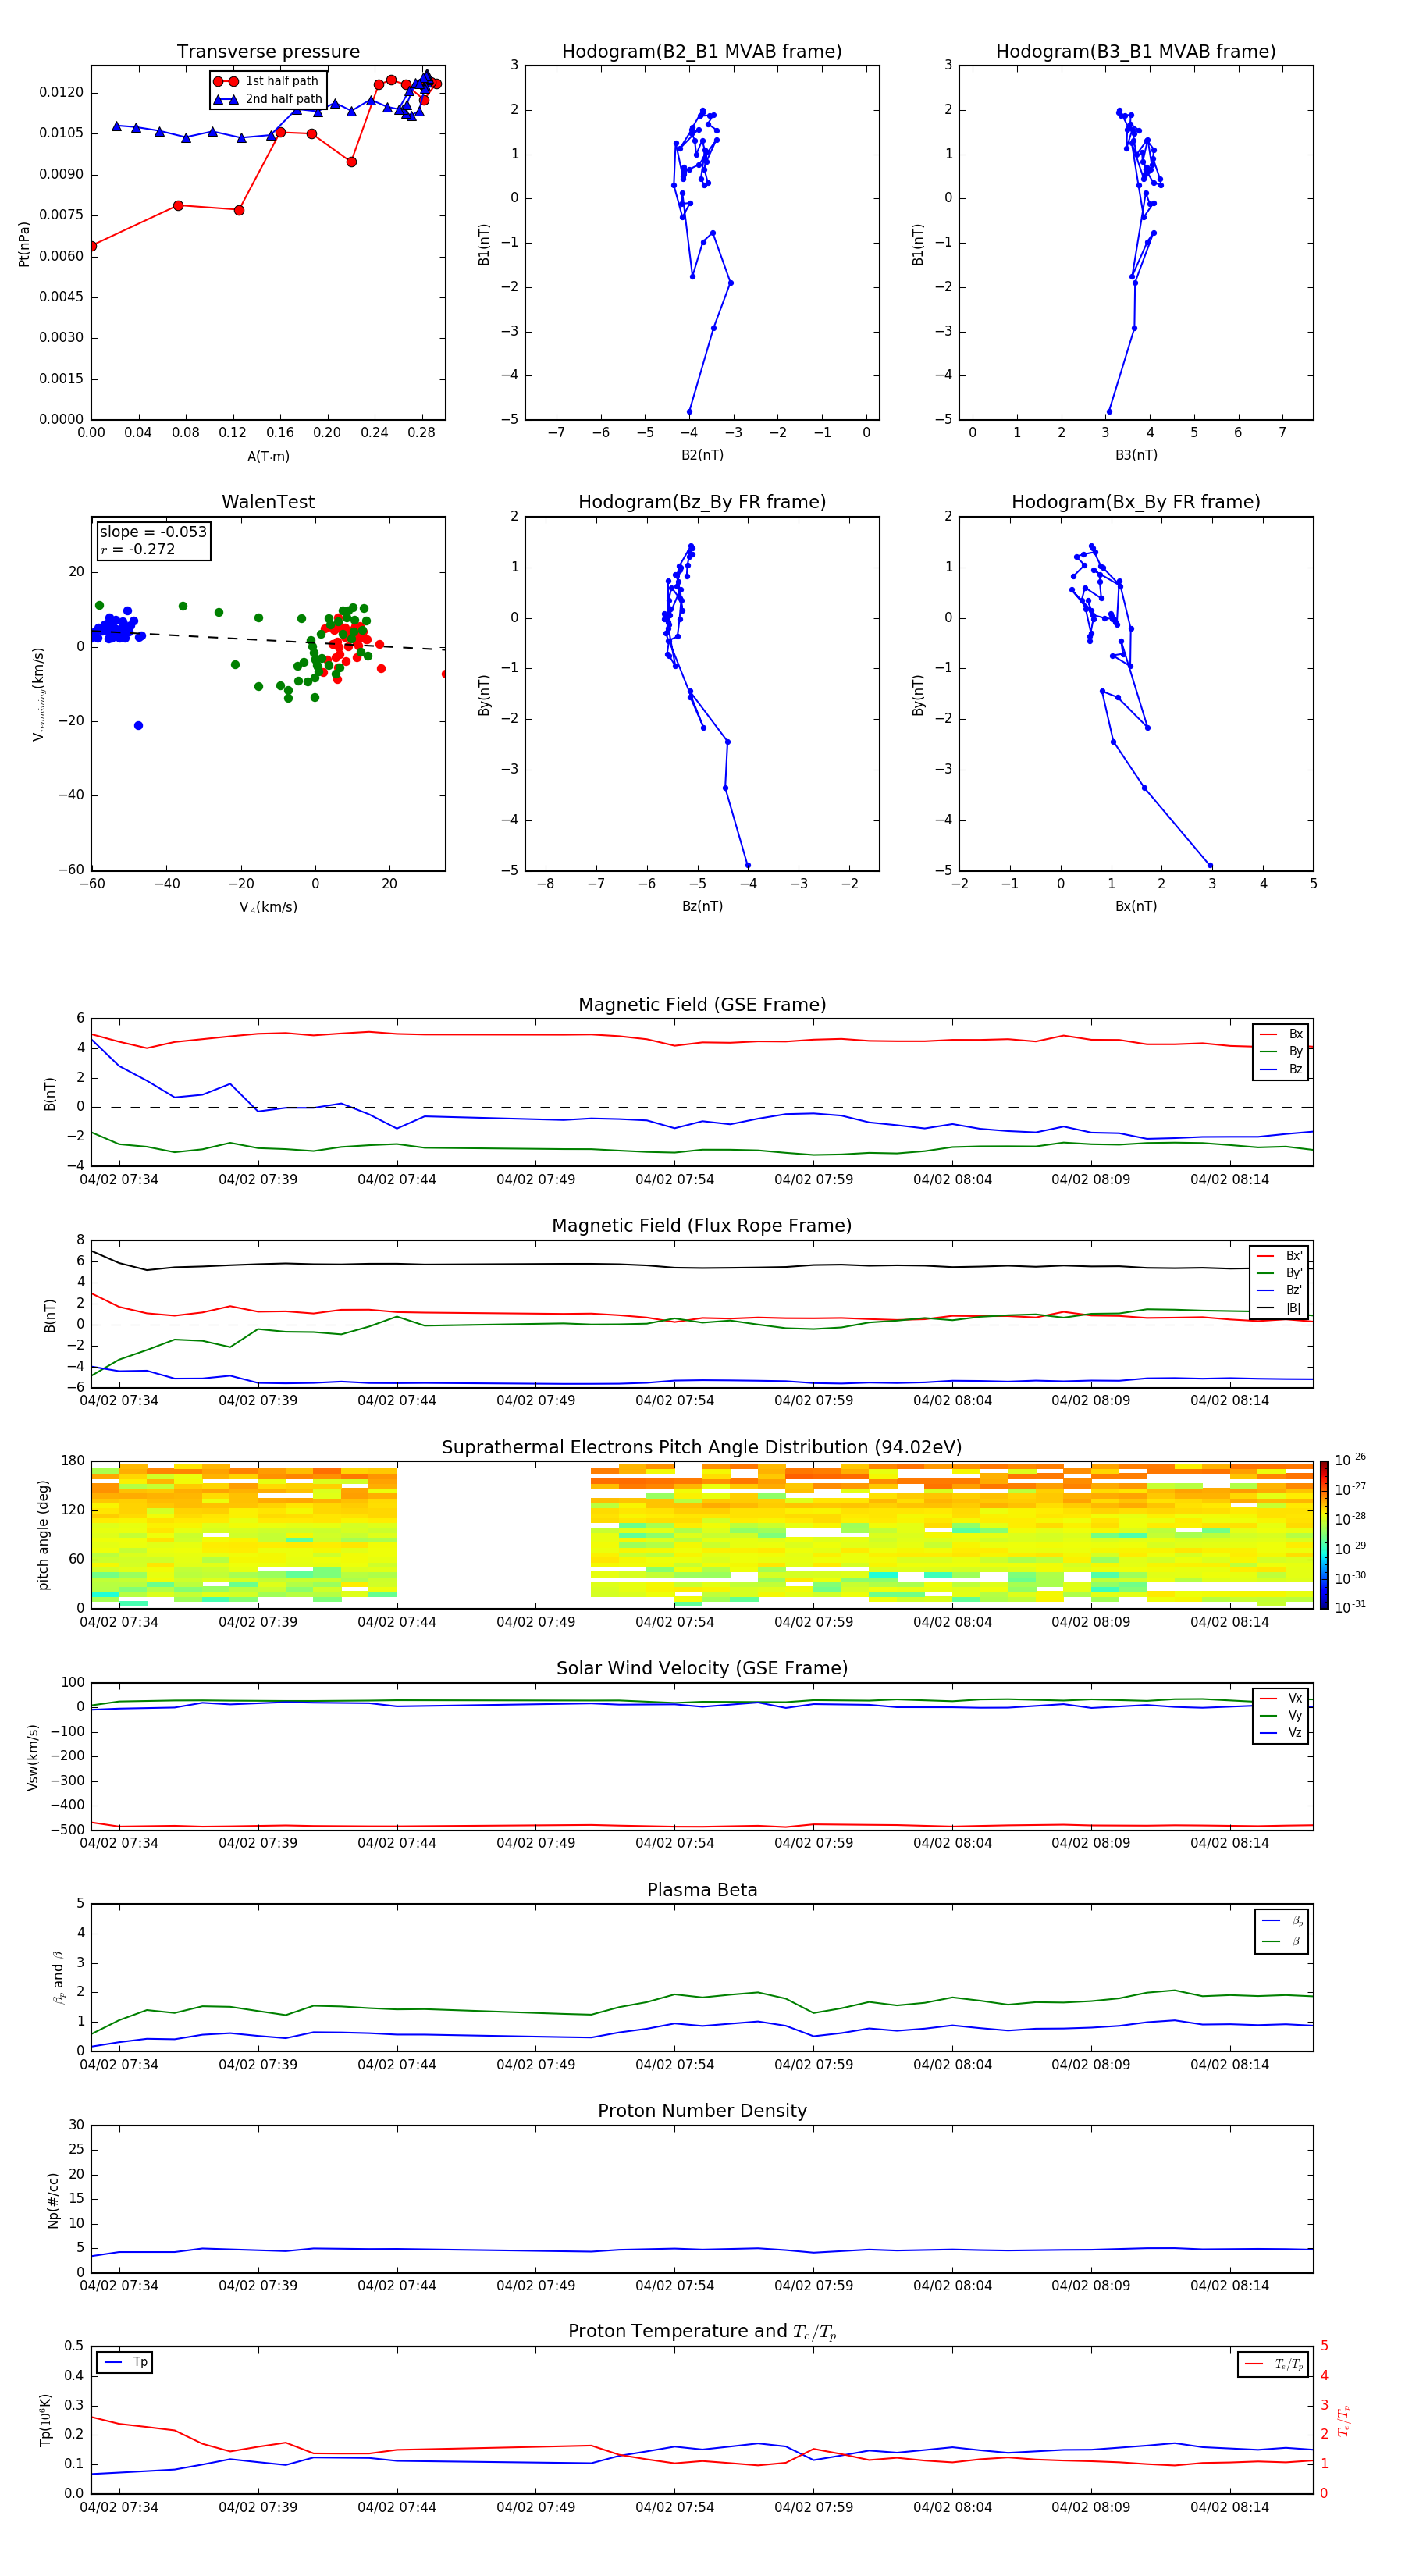Click the Bz entry in GSE legend
This screenshot has height=2576, width=1405.
click(x=1281, y=1069)
